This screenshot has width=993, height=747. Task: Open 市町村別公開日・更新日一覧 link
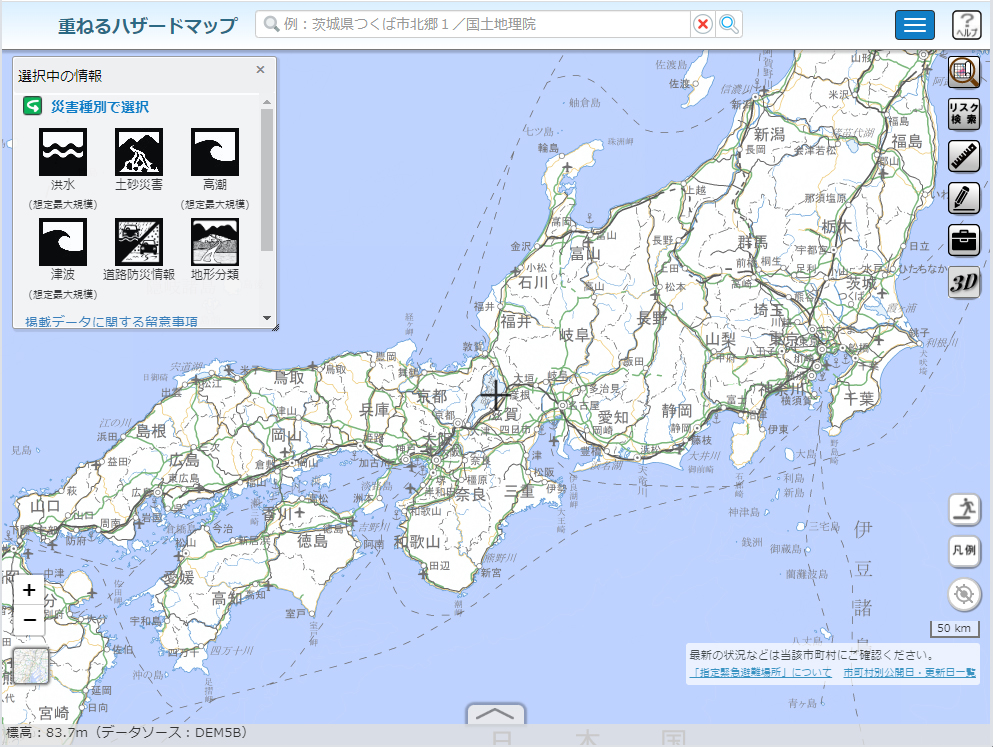(x=909, y=673)
